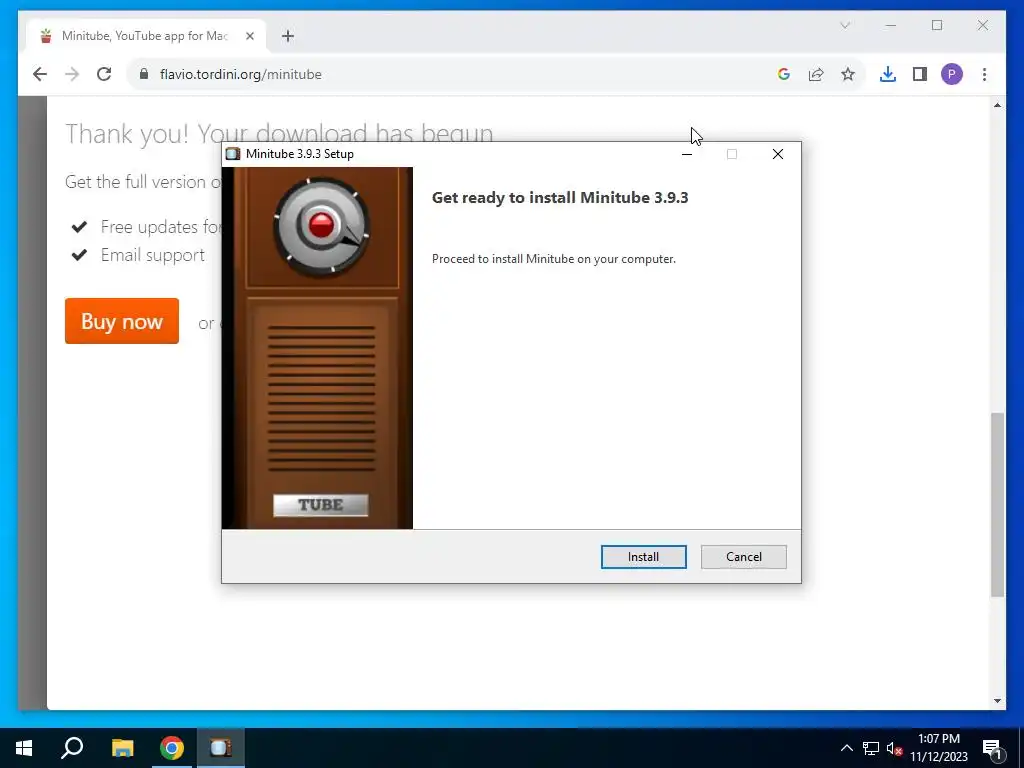Click the 'Email support' text

153,255
